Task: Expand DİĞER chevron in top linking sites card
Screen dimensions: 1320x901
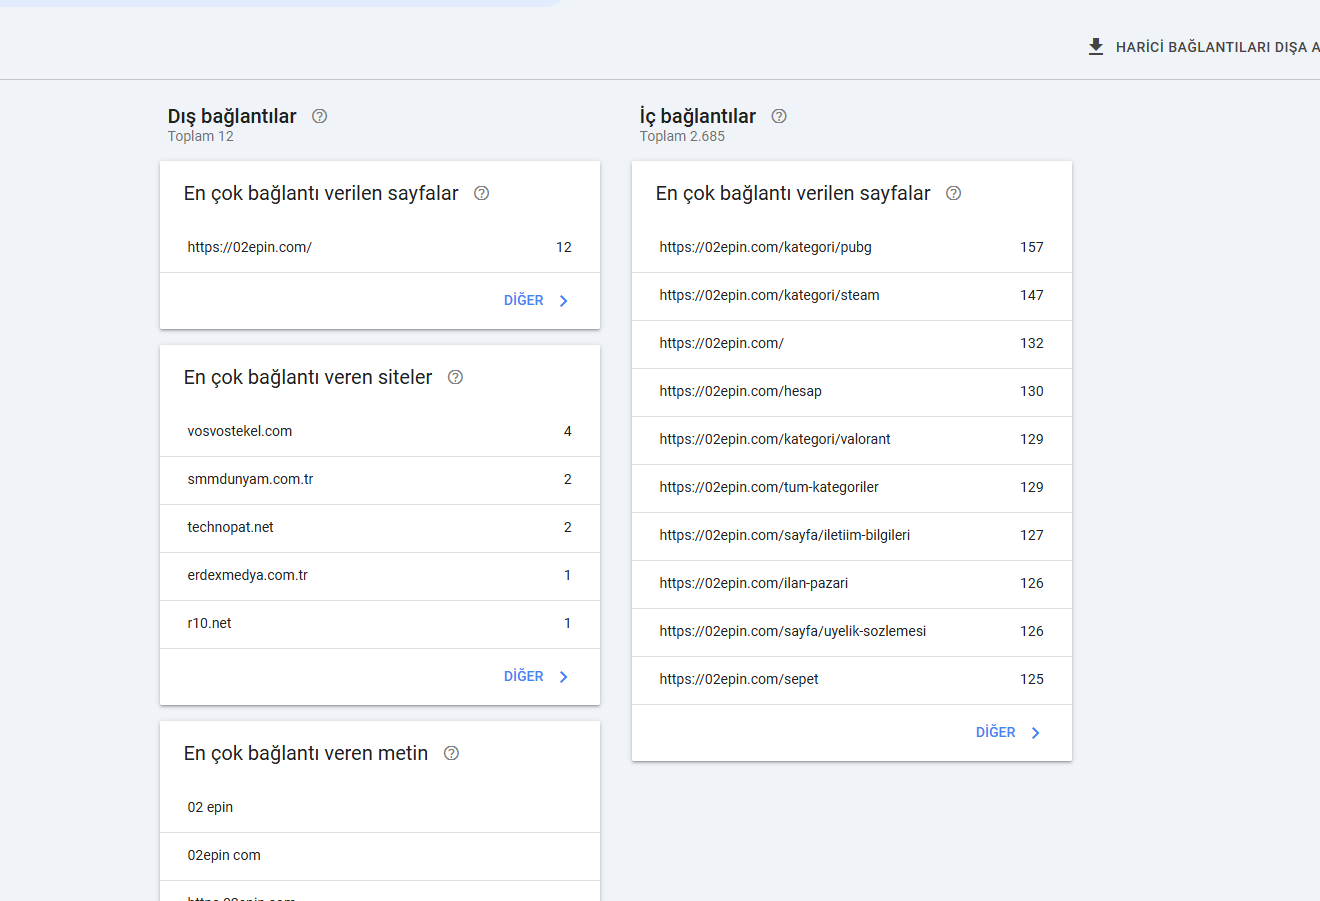Action: [564, 677]
